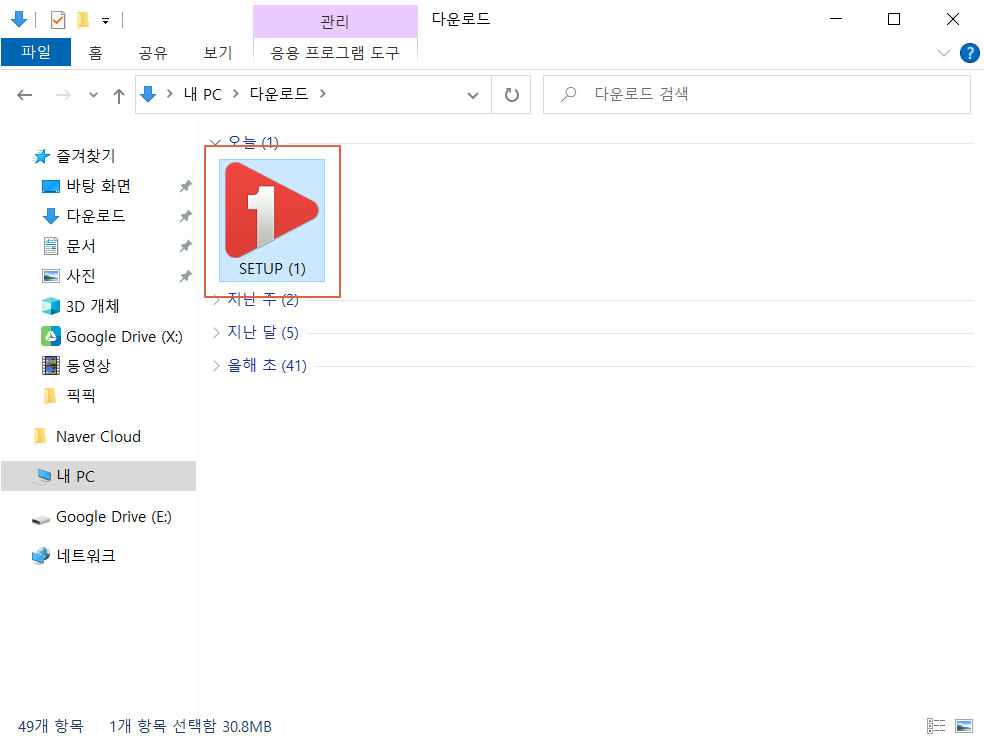Expand the chevron after 다운로드 breadcrumb
The image size is (984, 742).
323,94
